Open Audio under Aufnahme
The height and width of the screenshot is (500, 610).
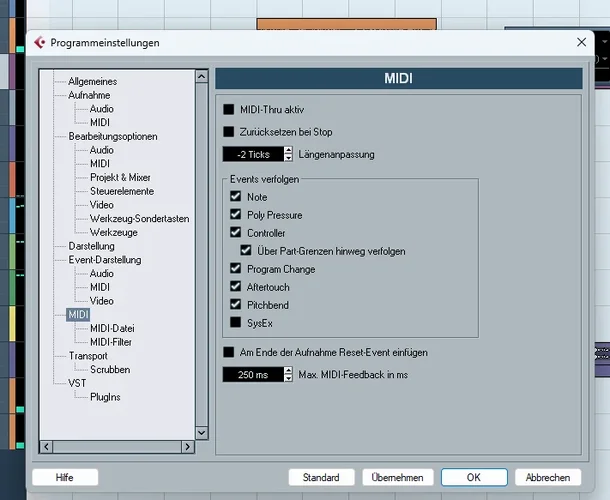click(x=102, y=109)
